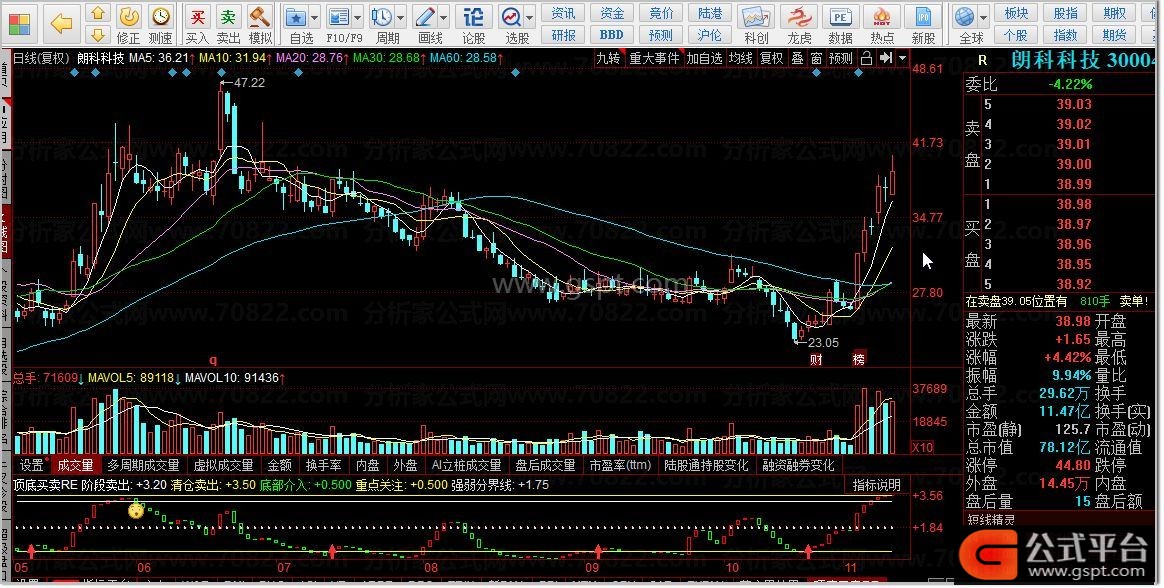
Task: Expand the 周期 period dropdown arrow
Action: pyautogui.click(x=402, y=16)
